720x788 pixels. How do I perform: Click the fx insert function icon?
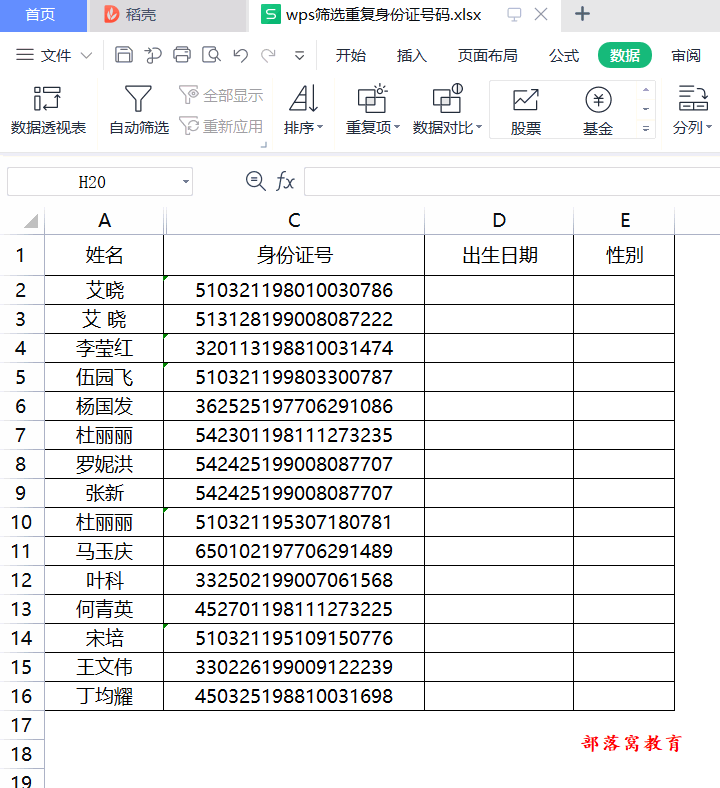[285, 181]
